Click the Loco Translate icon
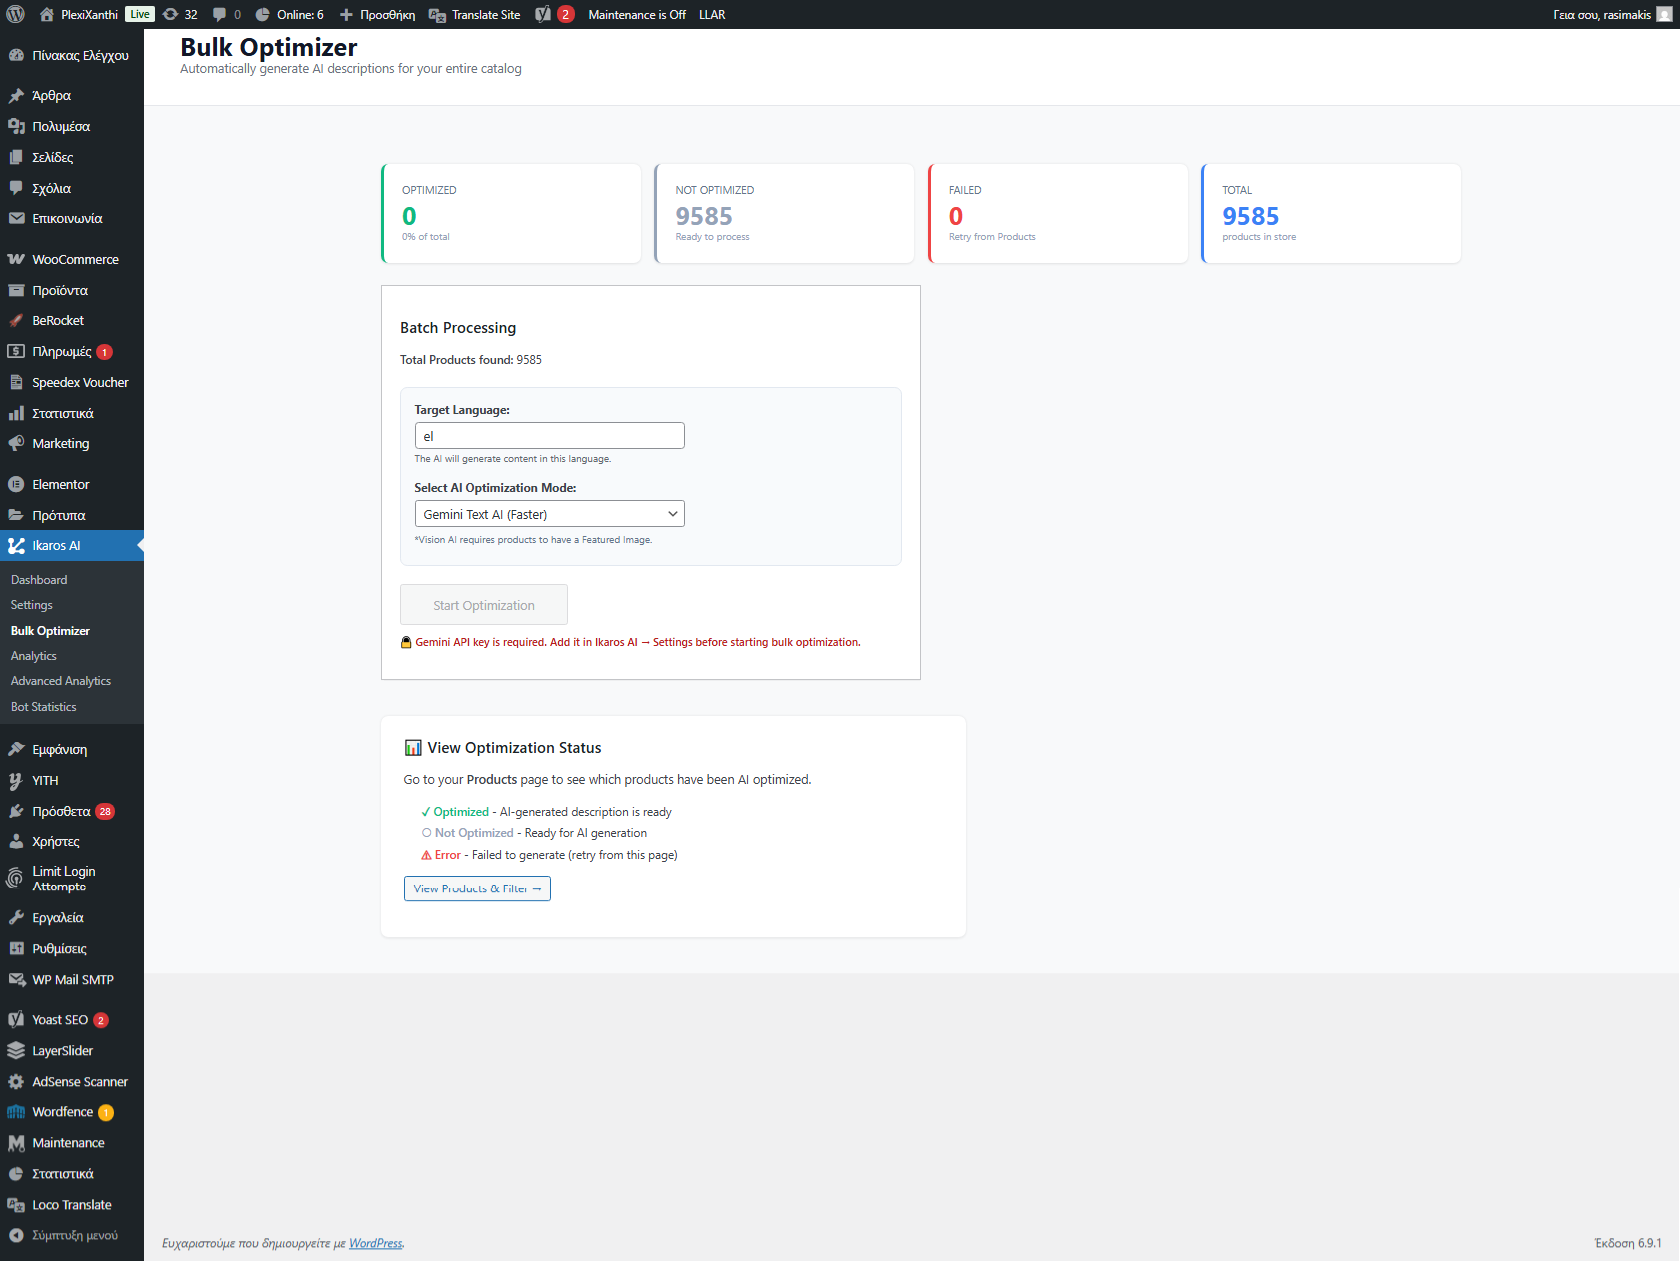The width and height of the screenshot is (1680, 1262). click(x=16, y=1204)
